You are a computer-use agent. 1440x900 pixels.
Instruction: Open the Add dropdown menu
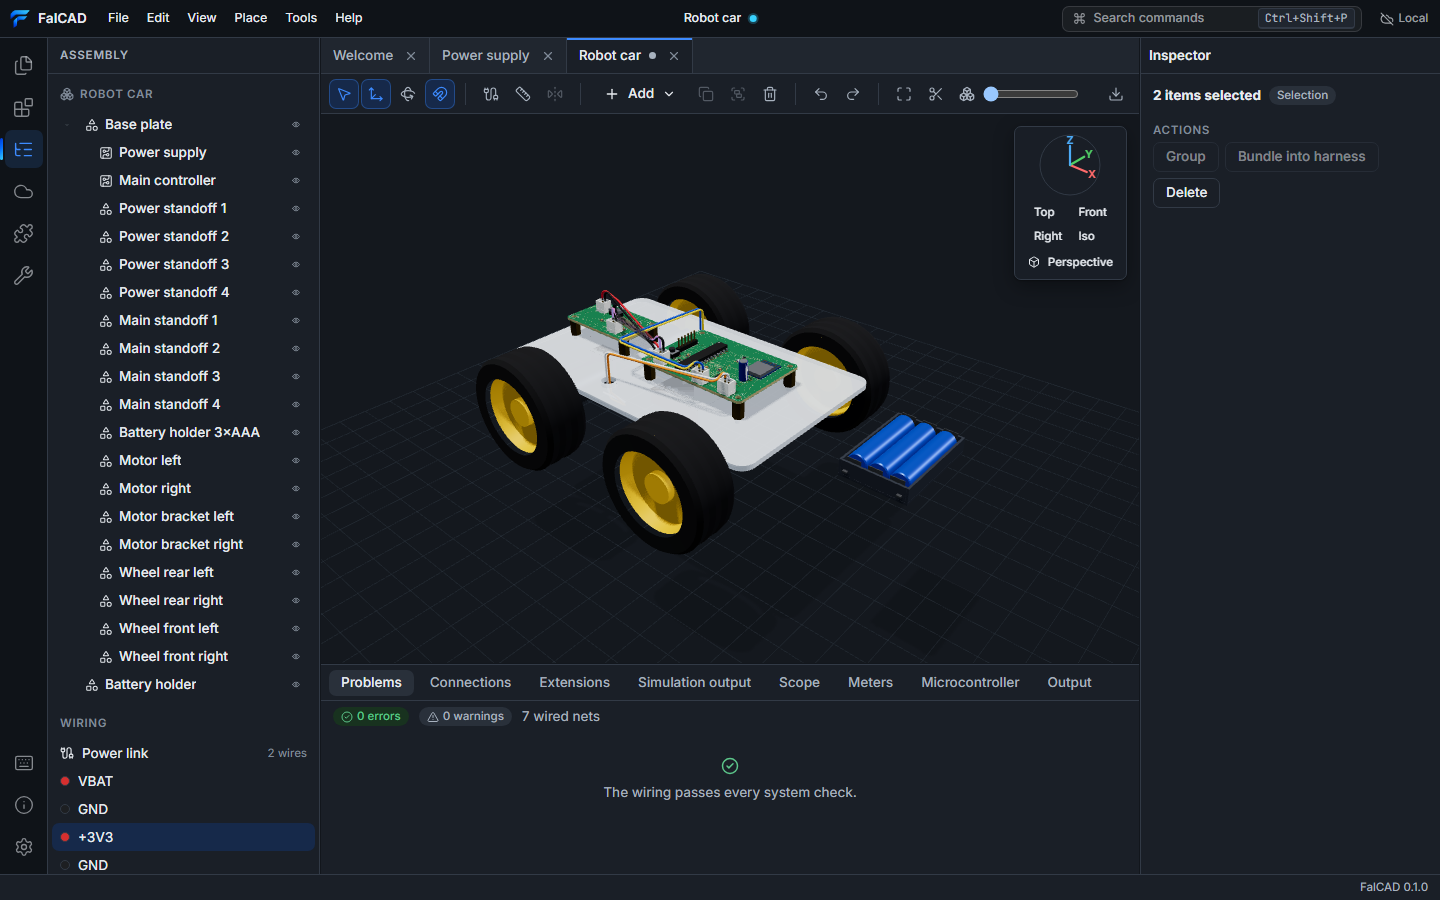coord(640,94)
